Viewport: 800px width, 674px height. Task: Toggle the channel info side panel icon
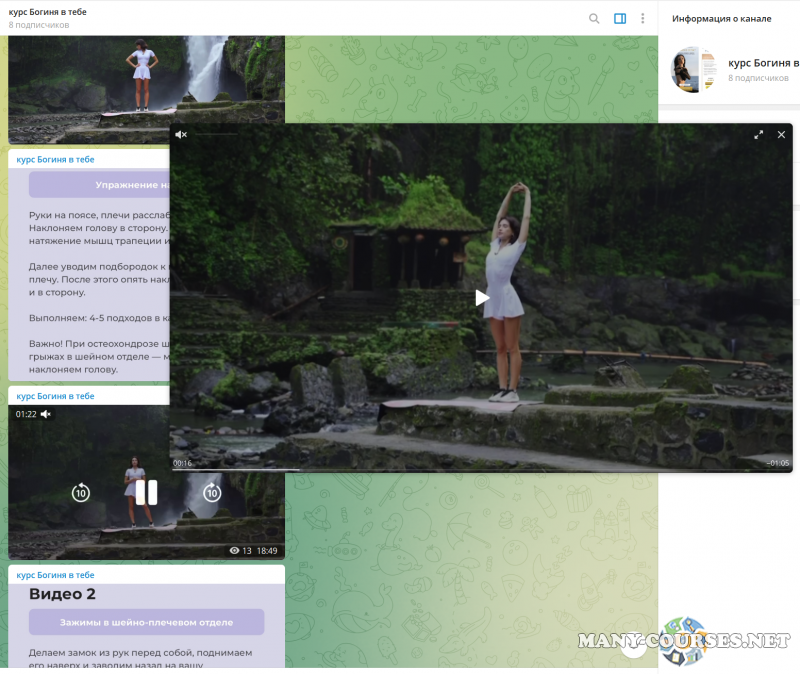point(620,18)
